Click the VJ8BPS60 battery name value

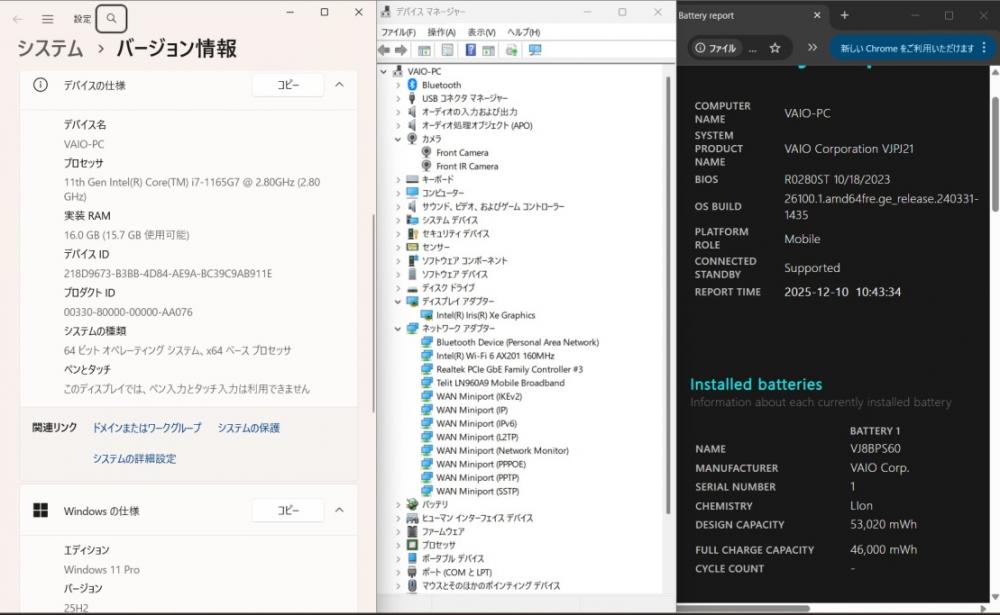875,448
